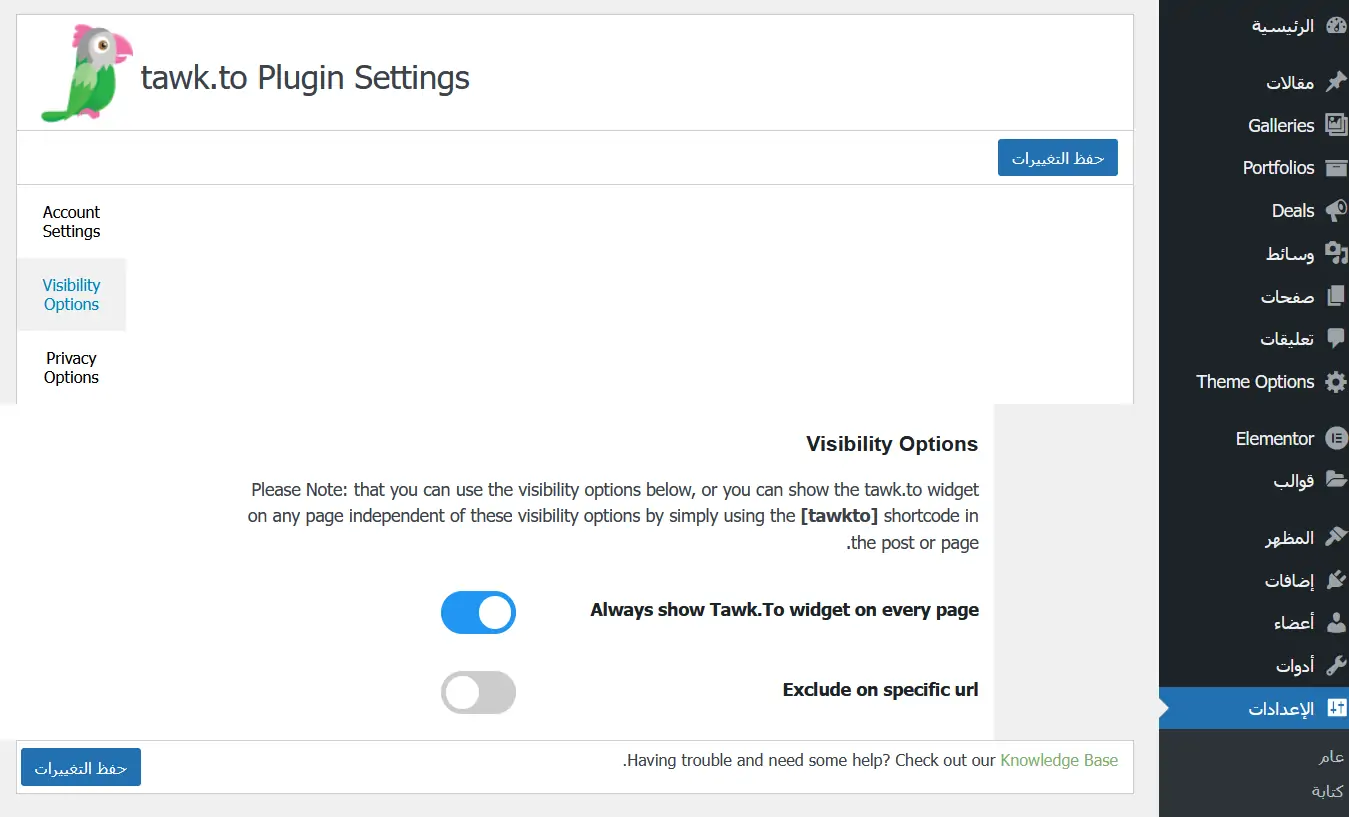The width and height of the screenshot is (1349, 817).
Task: Switch to the Privacy Options tab
Action: pyautogui.click(x=71, y=368)
